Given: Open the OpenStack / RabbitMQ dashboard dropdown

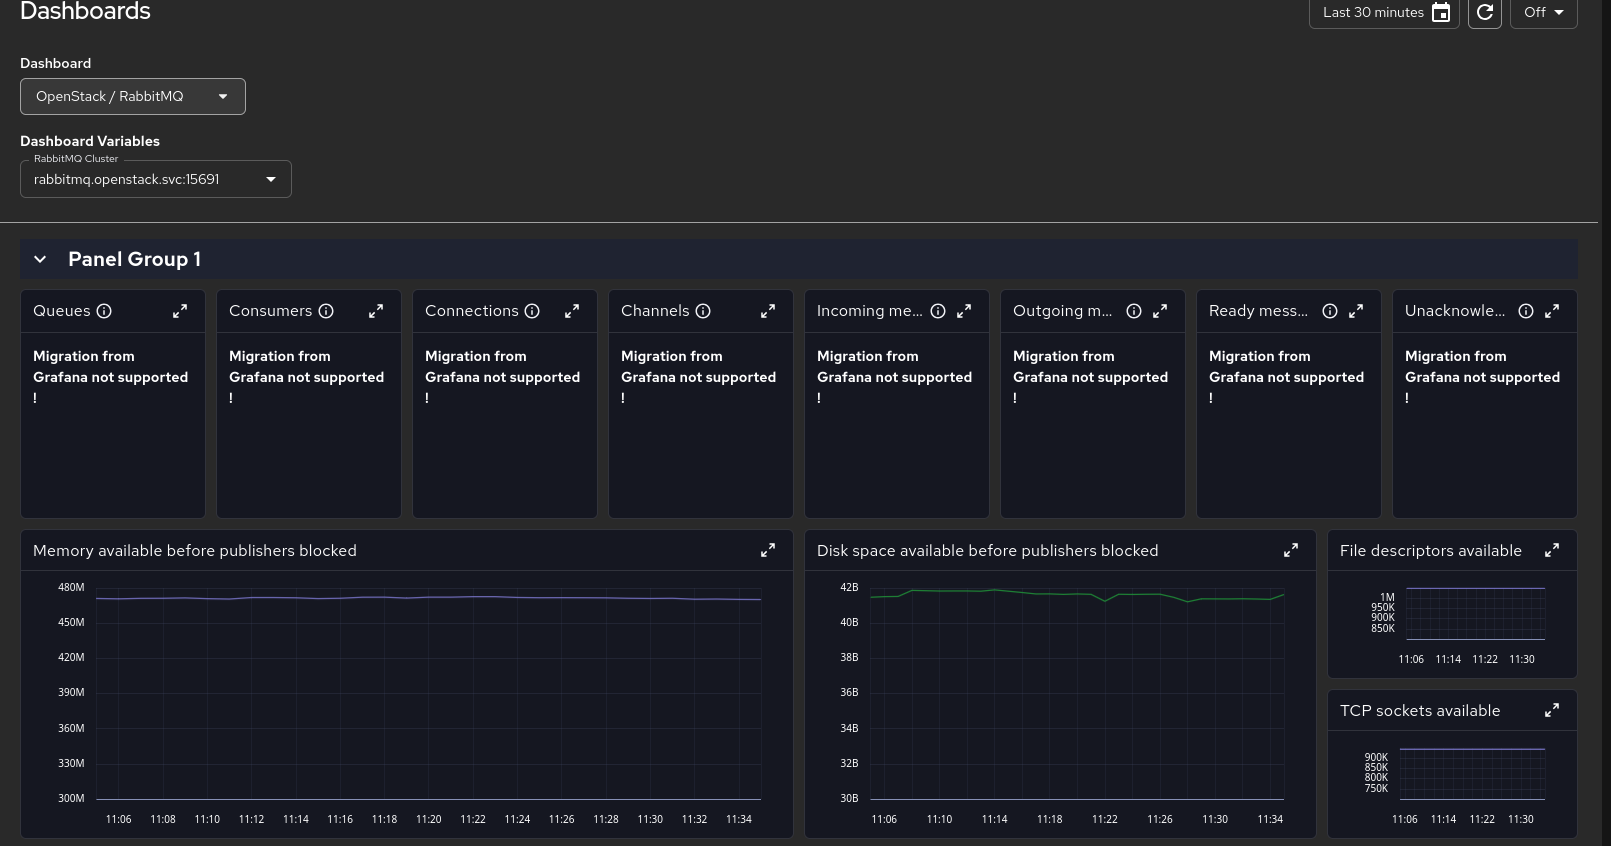Looking at the screenshot, I should (x=133, y=96).
